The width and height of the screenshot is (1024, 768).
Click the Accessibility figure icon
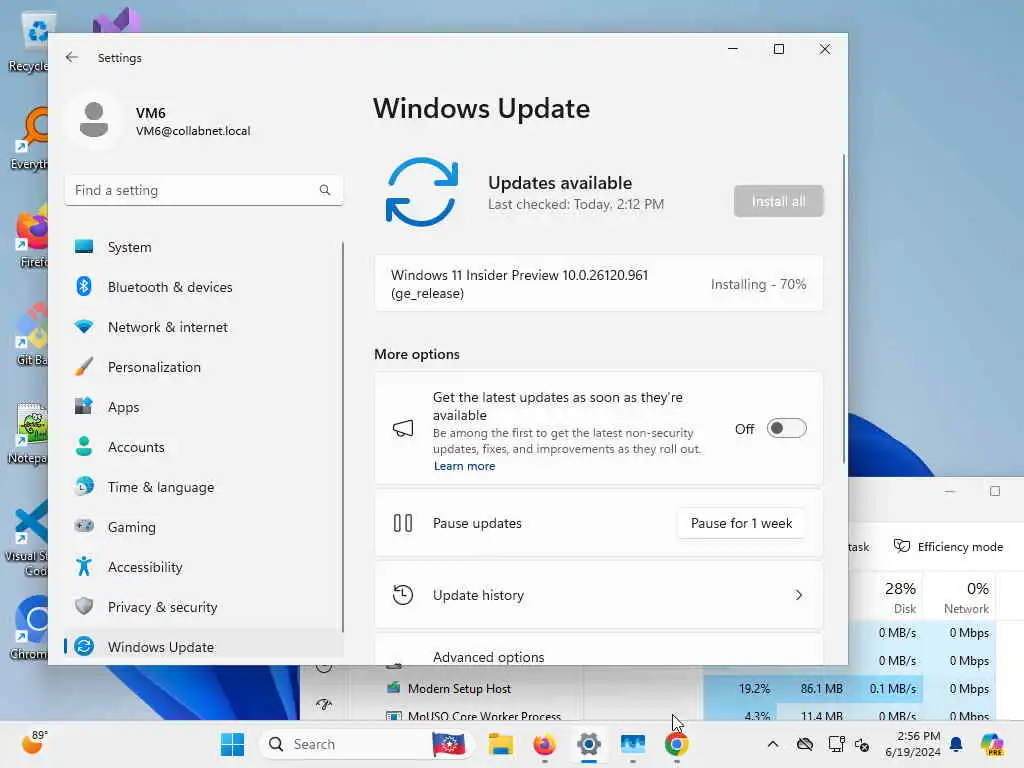click(84, 566)
